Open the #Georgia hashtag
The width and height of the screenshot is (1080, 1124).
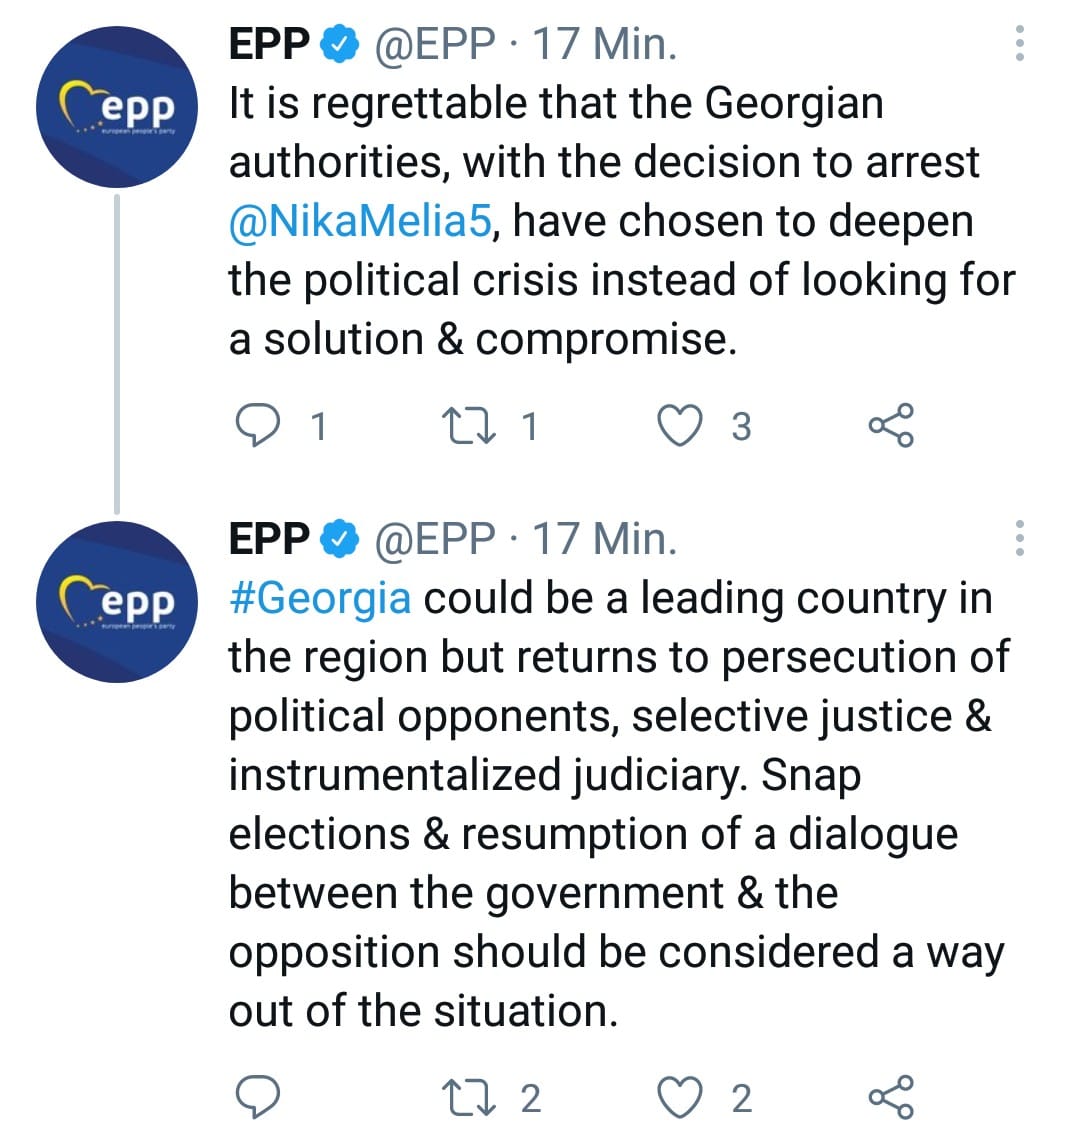[x=320, y=598]
